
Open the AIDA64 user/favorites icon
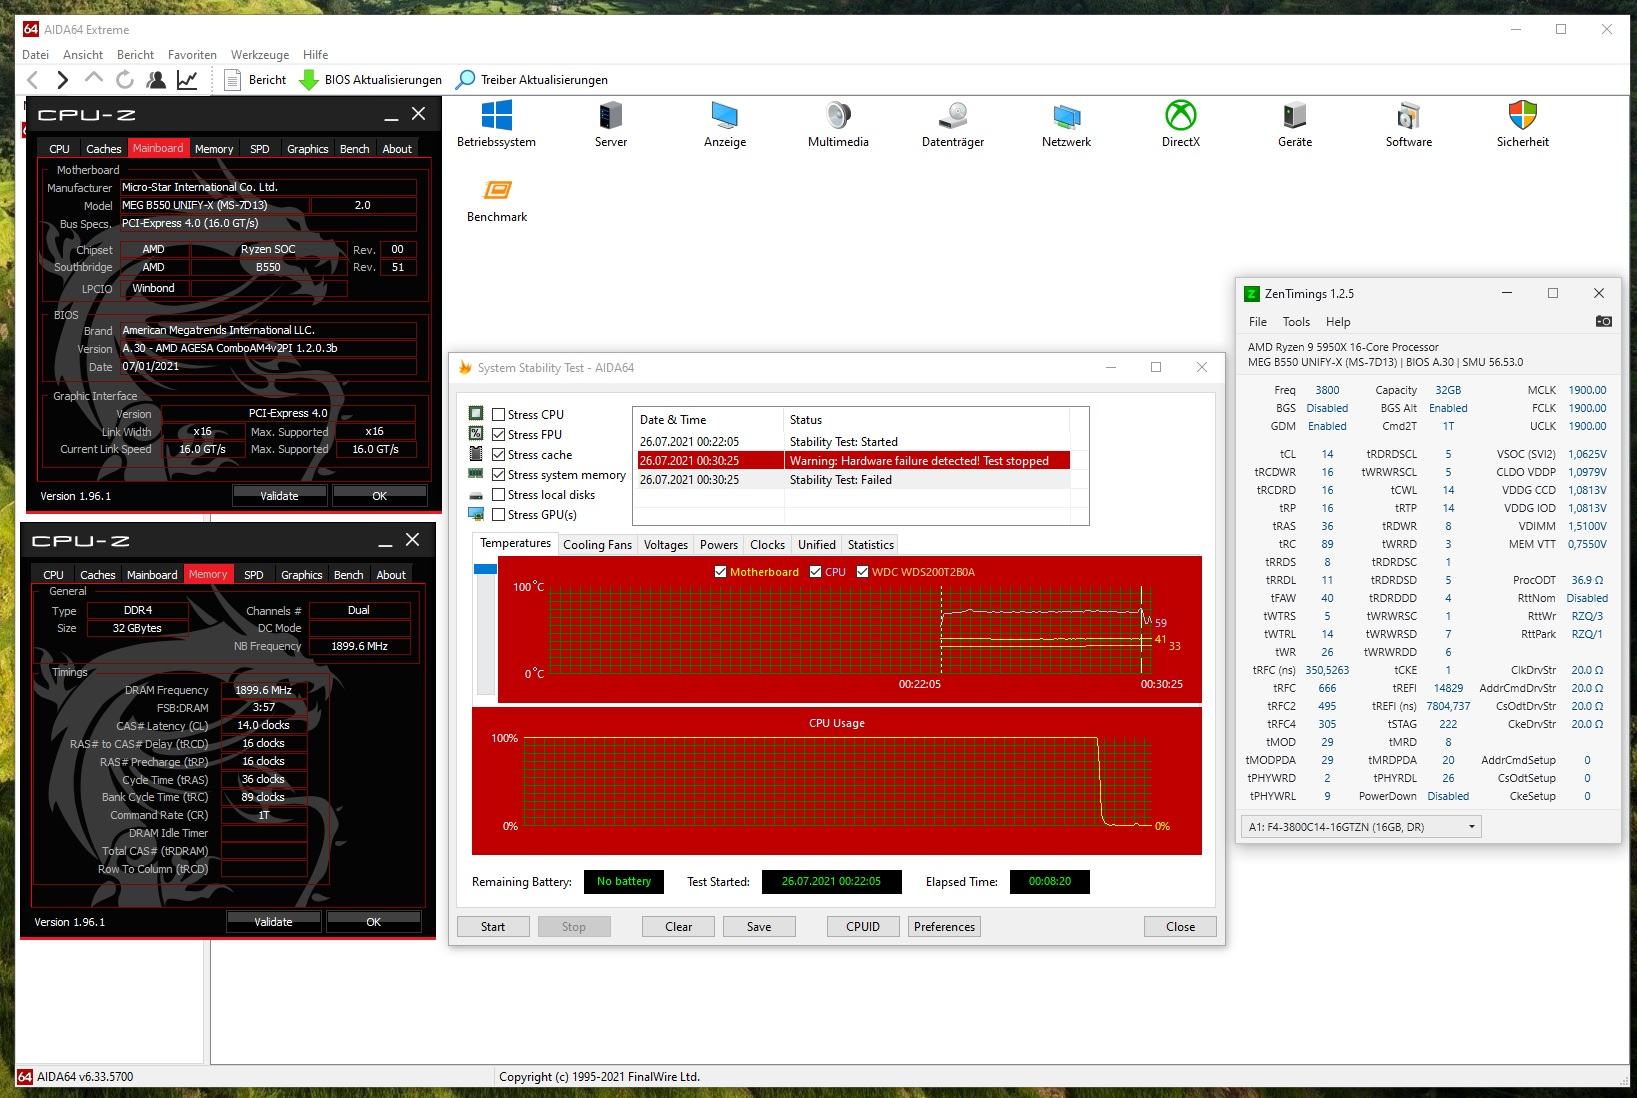tap(156, 80)
